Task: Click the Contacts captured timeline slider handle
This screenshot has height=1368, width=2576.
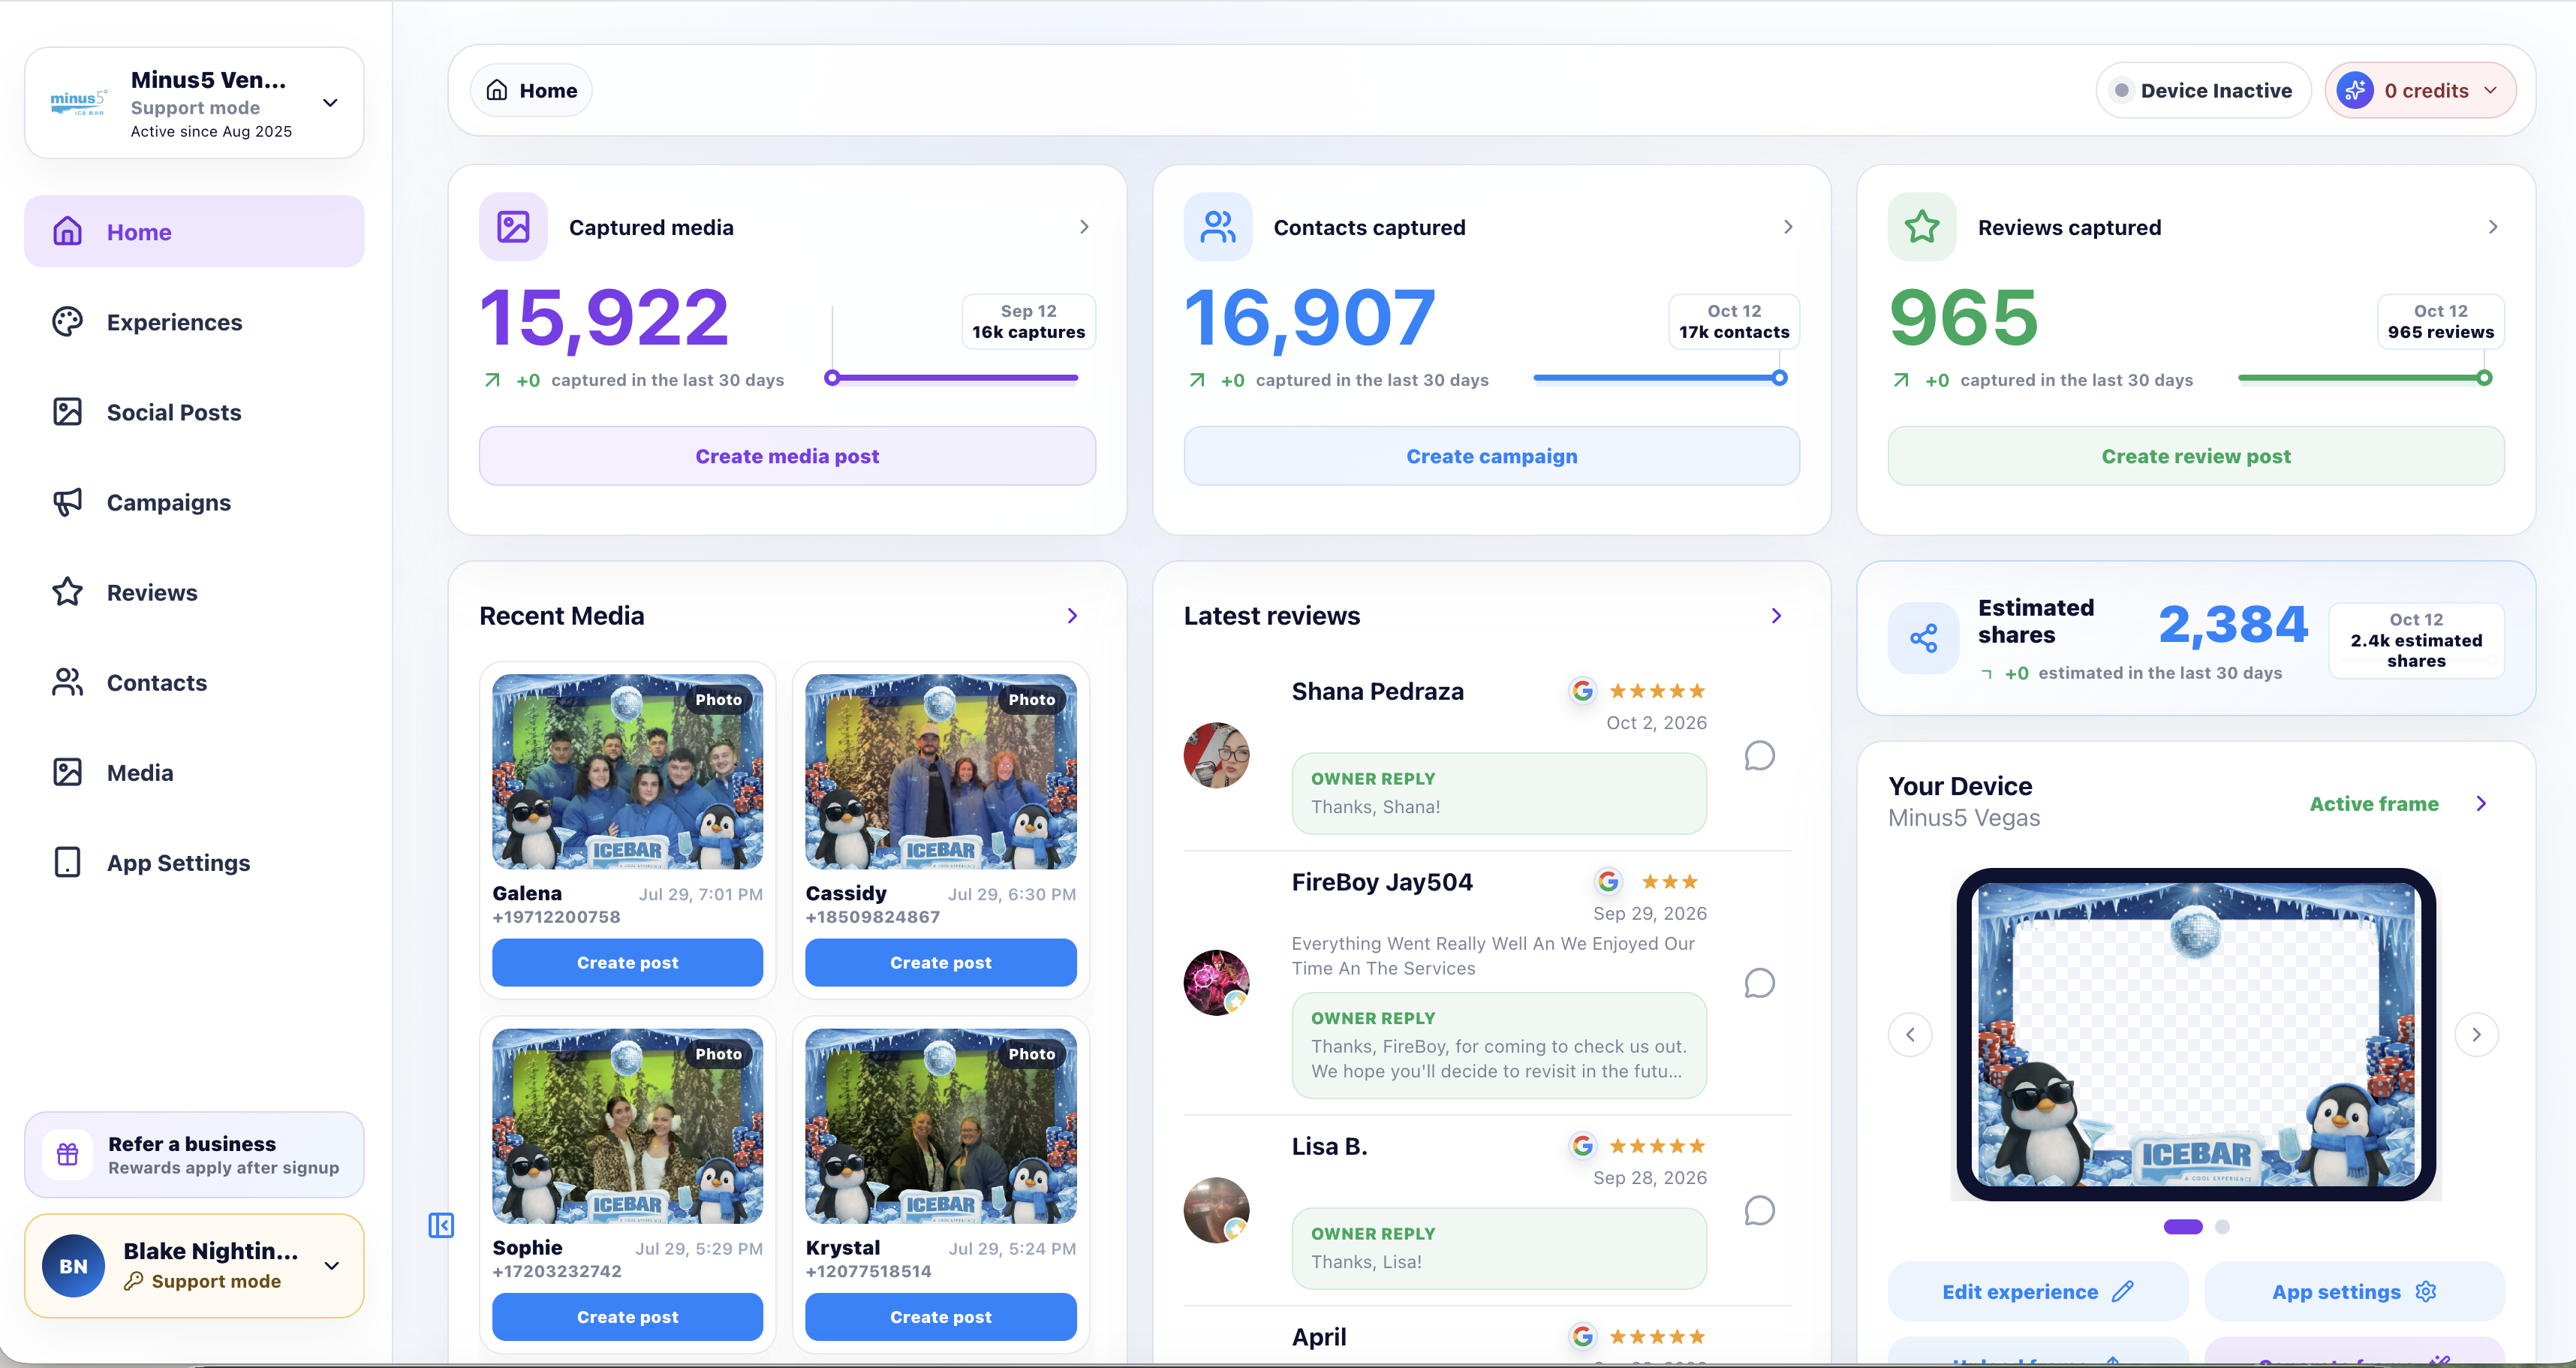Action: (1779, 378)
